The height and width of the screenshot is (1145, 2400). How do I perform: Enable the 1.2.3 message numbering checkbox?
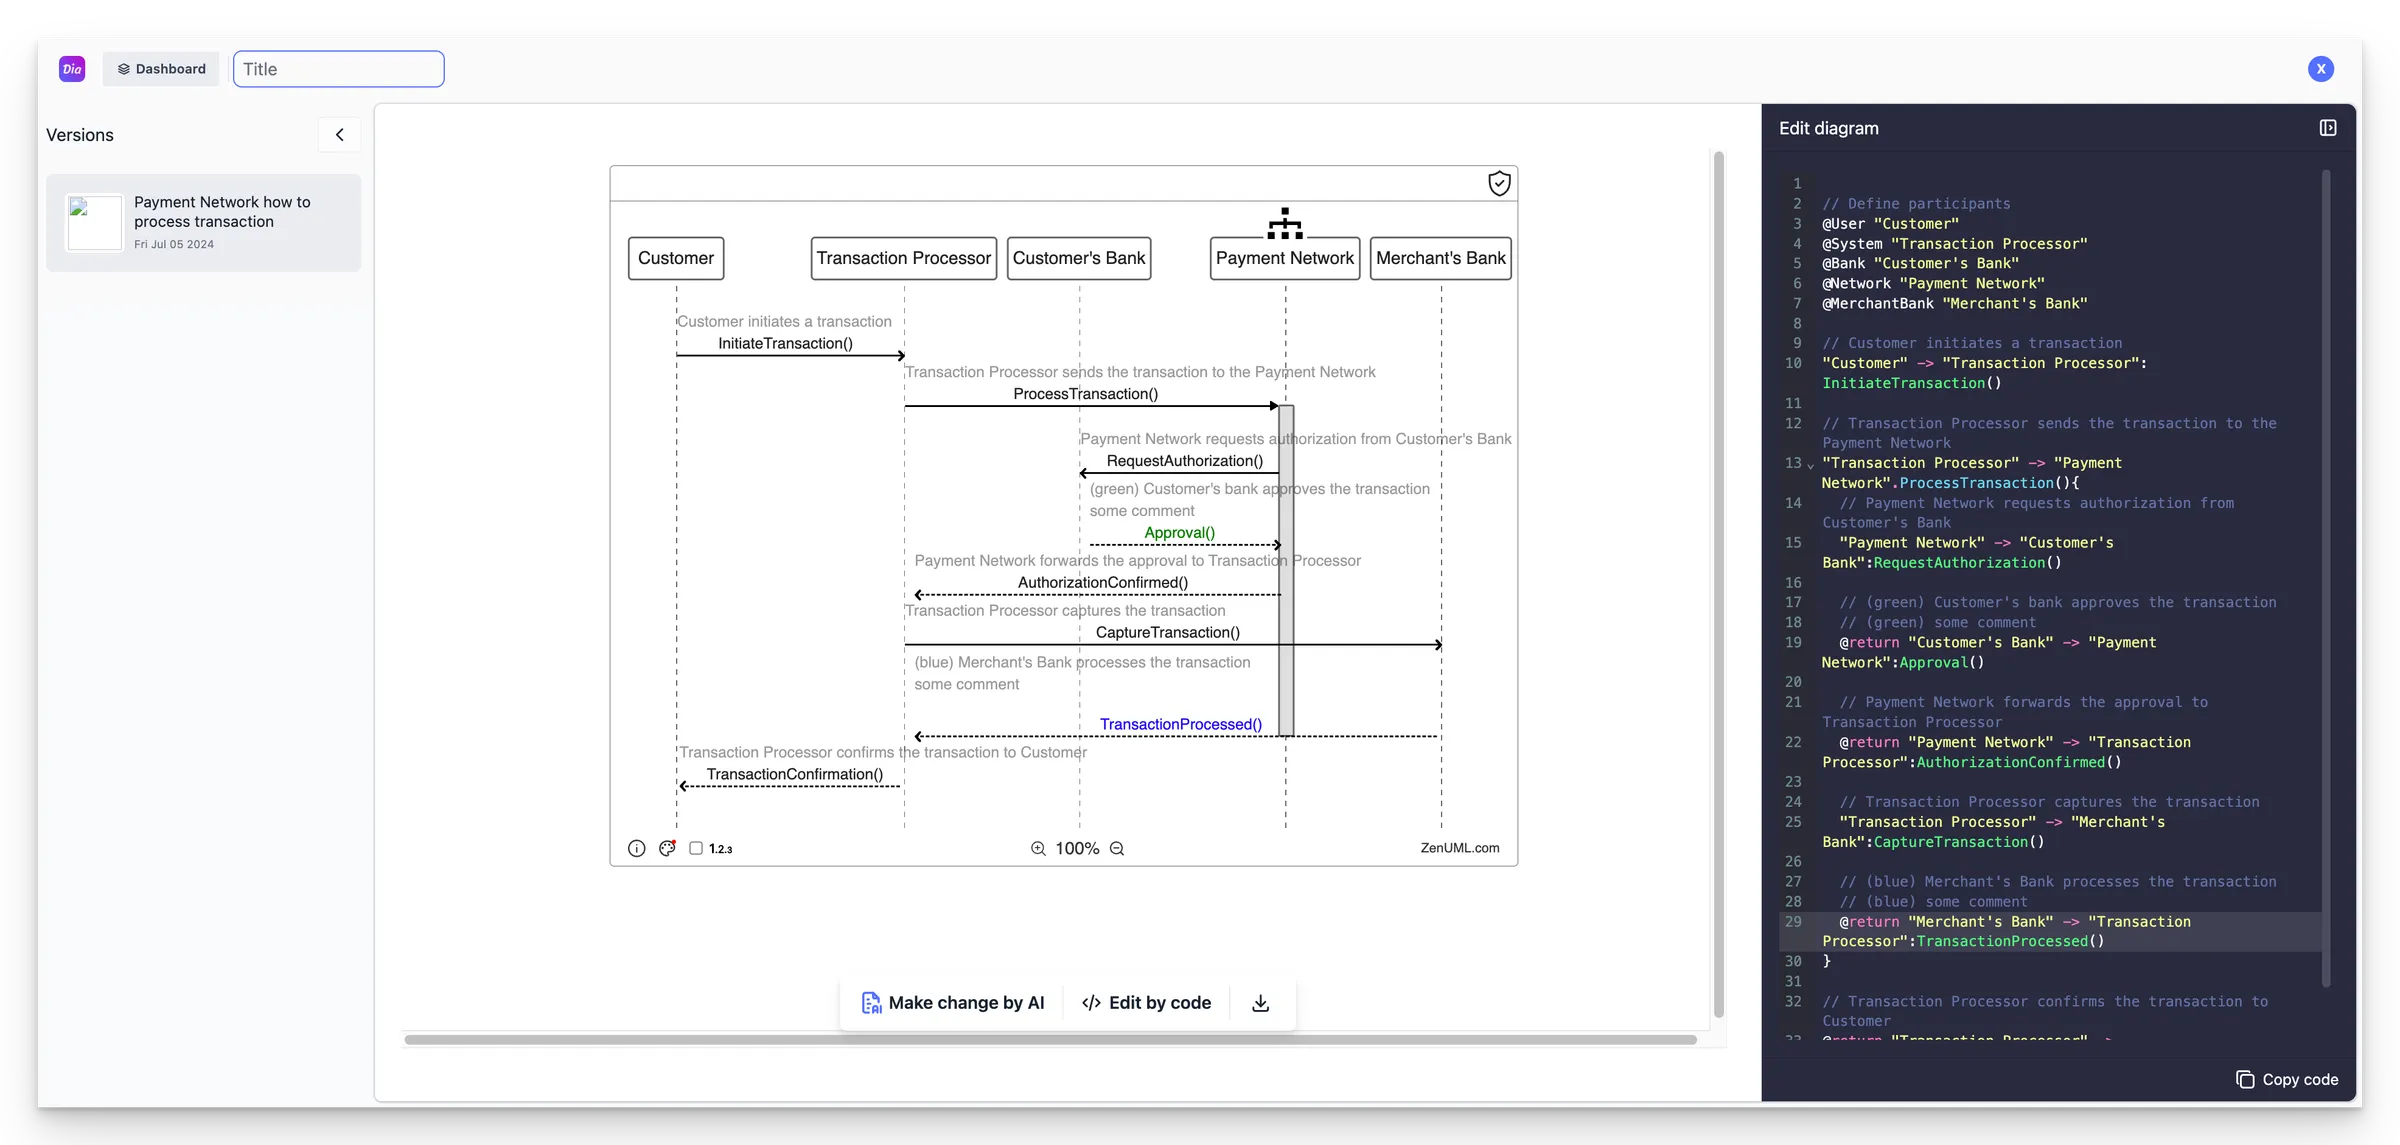[x=696, y=848]
